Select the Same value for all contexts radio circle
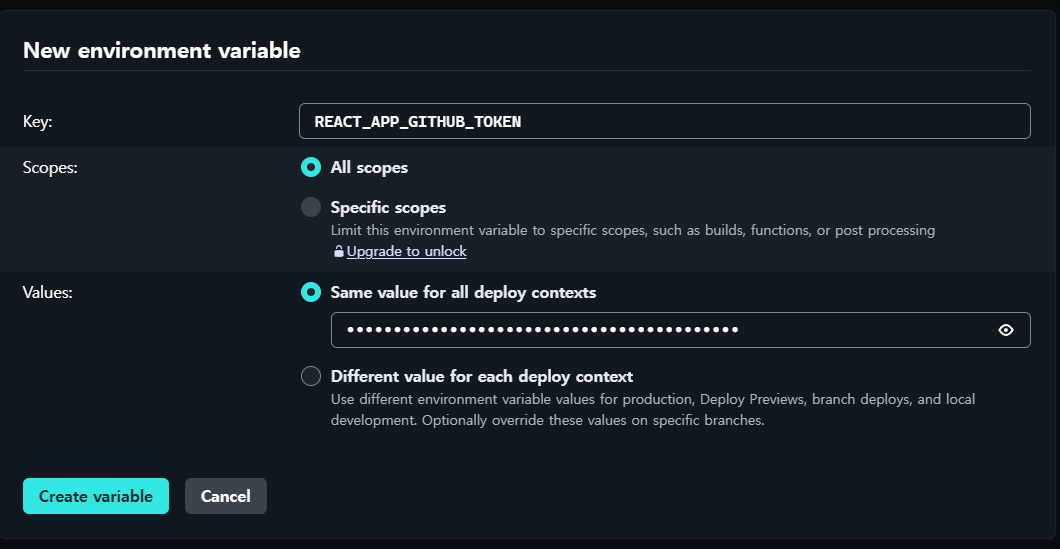This screenshot has width=1060, height=549. click(x=311, y=293)
